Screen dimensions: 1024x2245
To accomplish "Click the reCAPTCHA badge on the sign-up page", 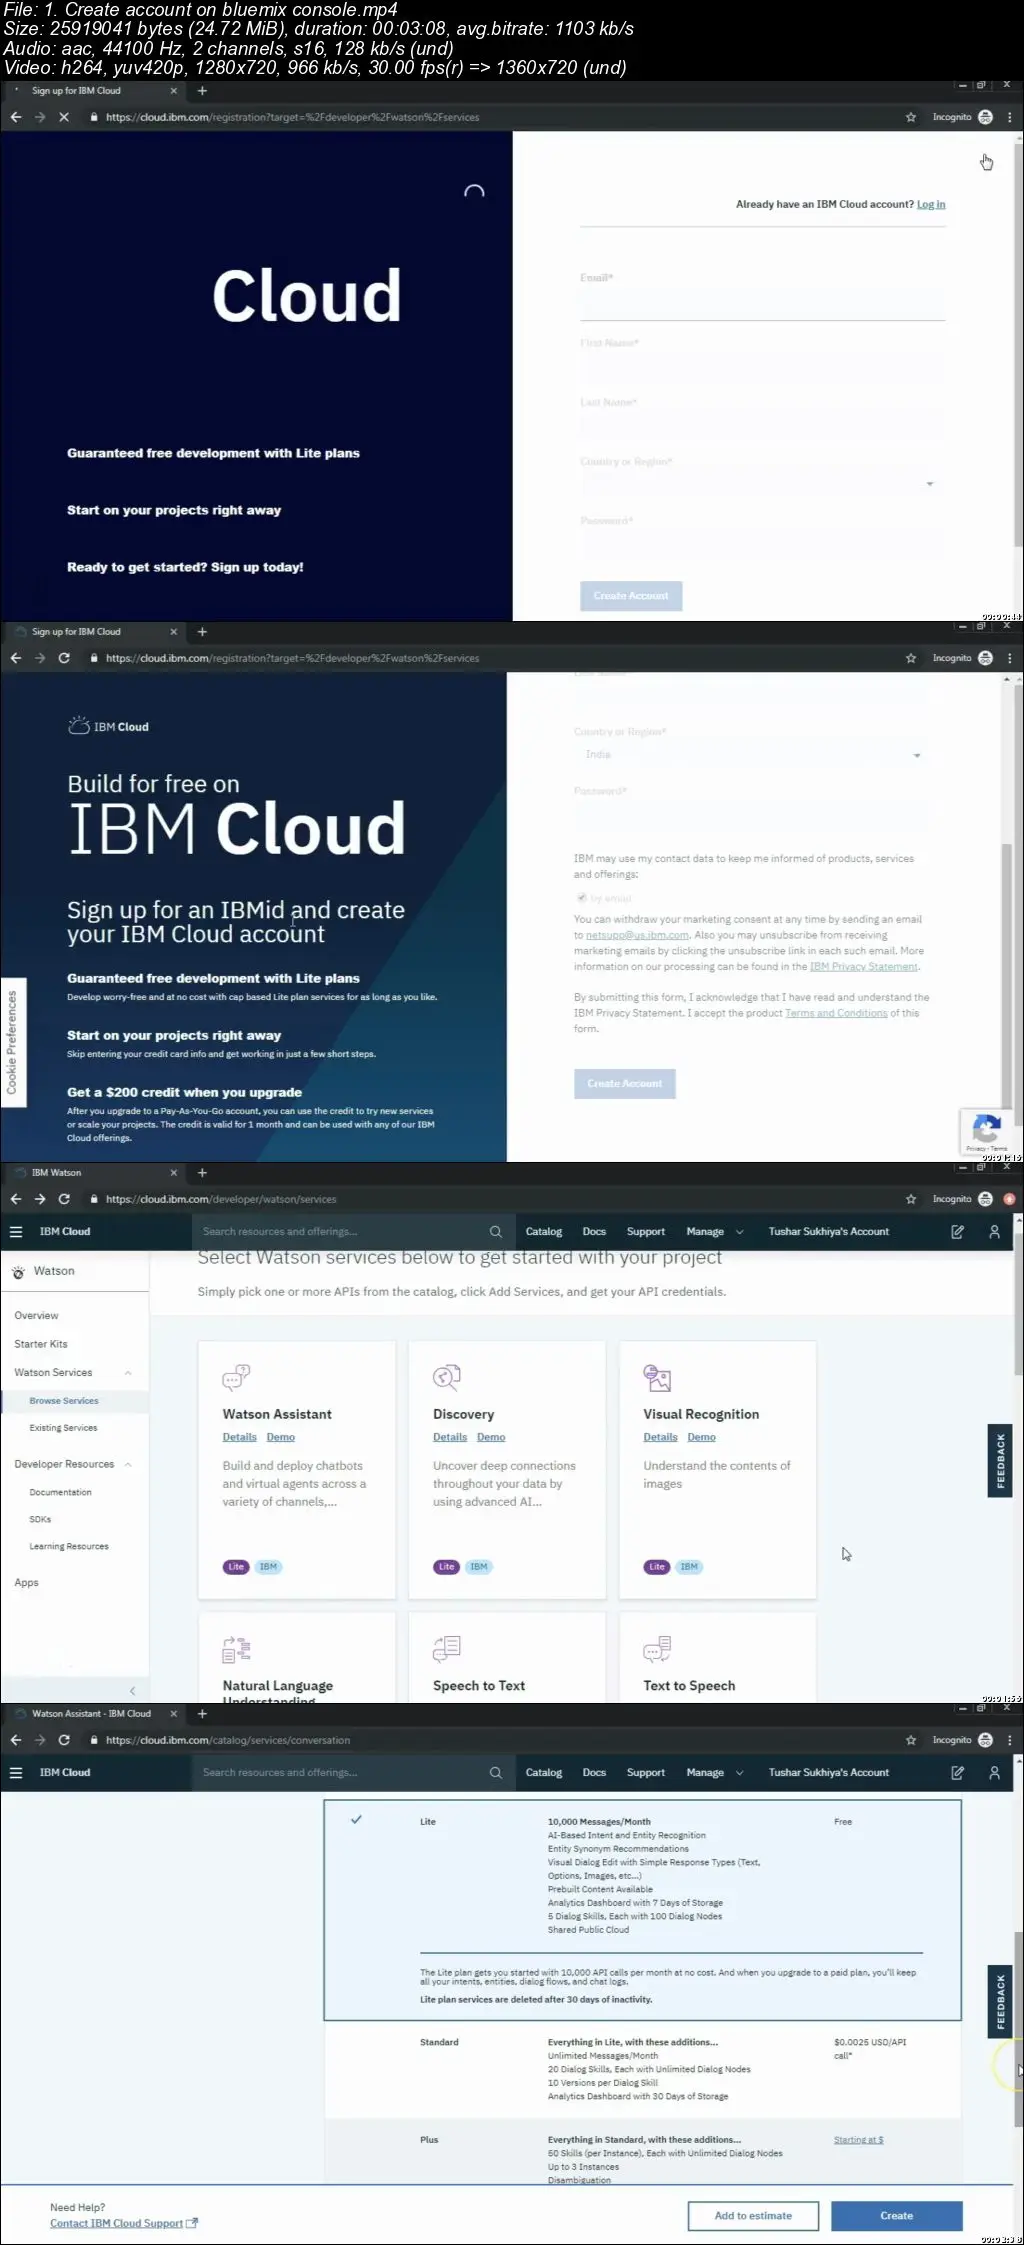I will 986,1132.
